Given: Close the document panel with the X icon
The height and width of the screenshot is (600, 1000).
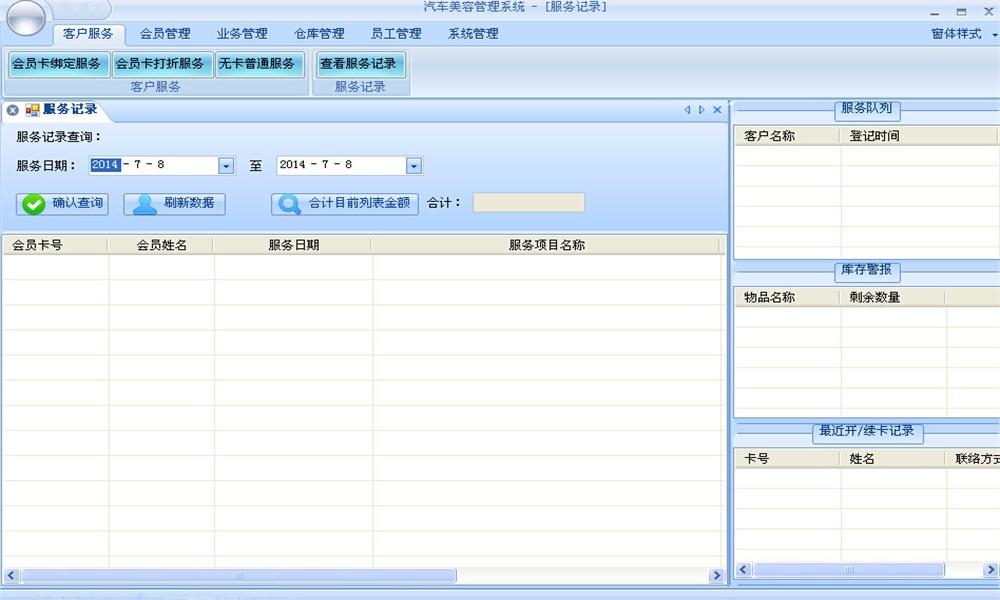Looking at the screenshot, I should [717, 110].
